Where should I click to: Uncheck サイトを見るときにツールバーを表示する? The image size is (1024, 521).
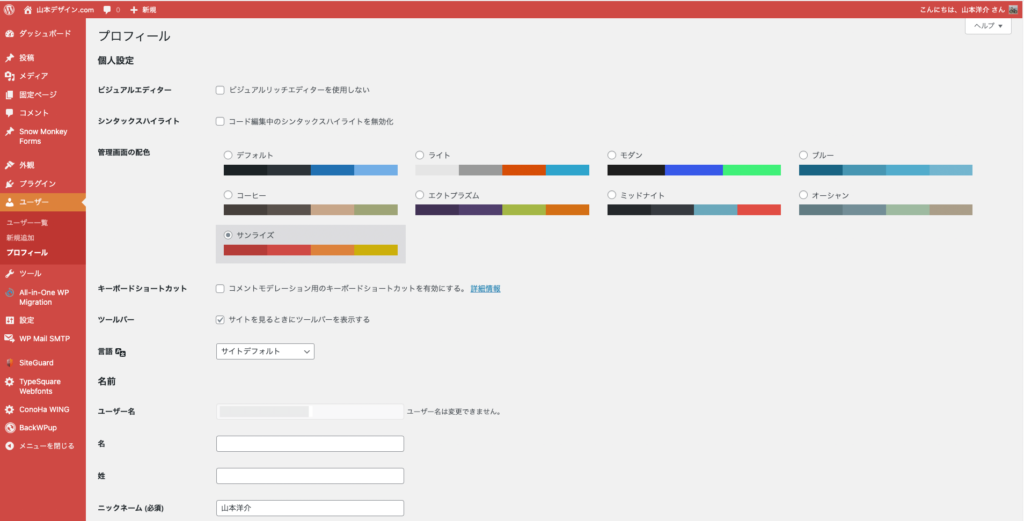click(220, 320)
